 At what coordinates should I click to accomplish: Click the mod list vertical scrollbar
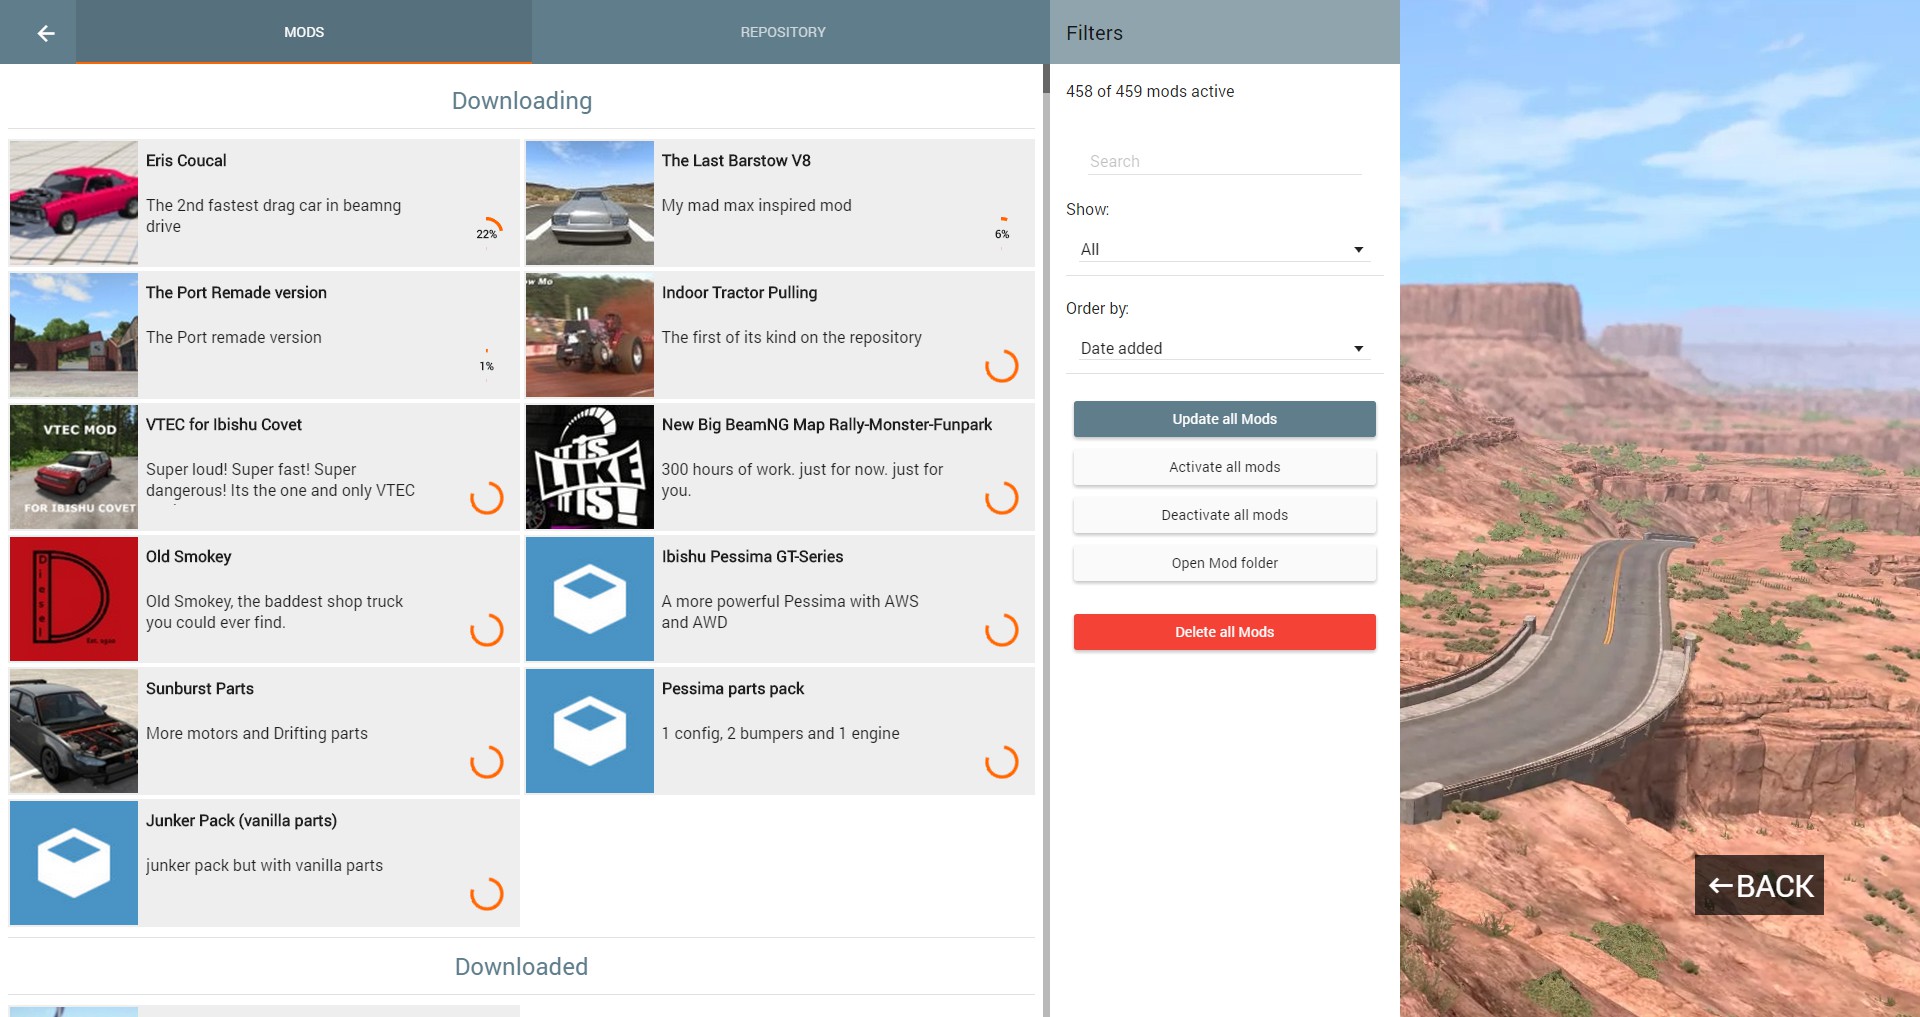click(x=1046, y=540)
